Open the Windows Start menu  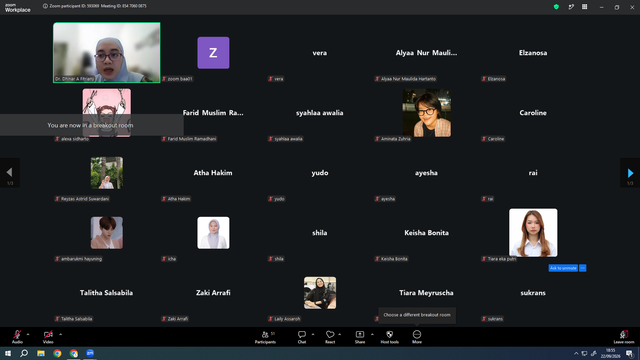(x=8, y=353)
